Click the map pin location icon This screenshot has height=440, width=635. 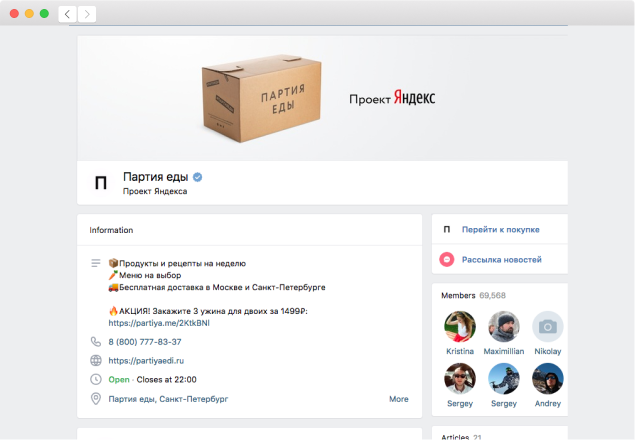click(x=96, y=398)
